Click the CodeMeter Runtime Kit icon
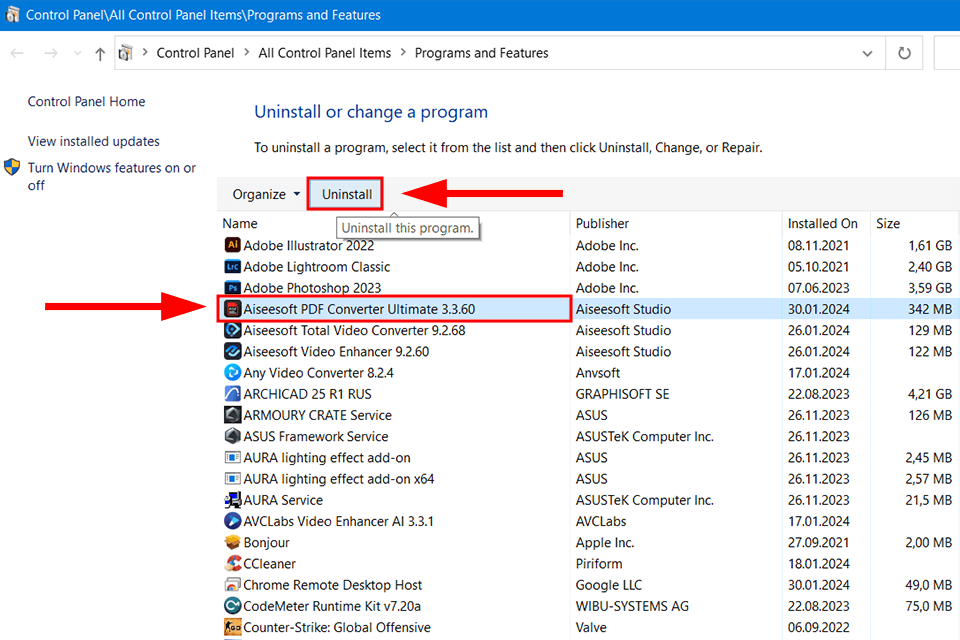This screenshot has width=960, height=640. 233,606
